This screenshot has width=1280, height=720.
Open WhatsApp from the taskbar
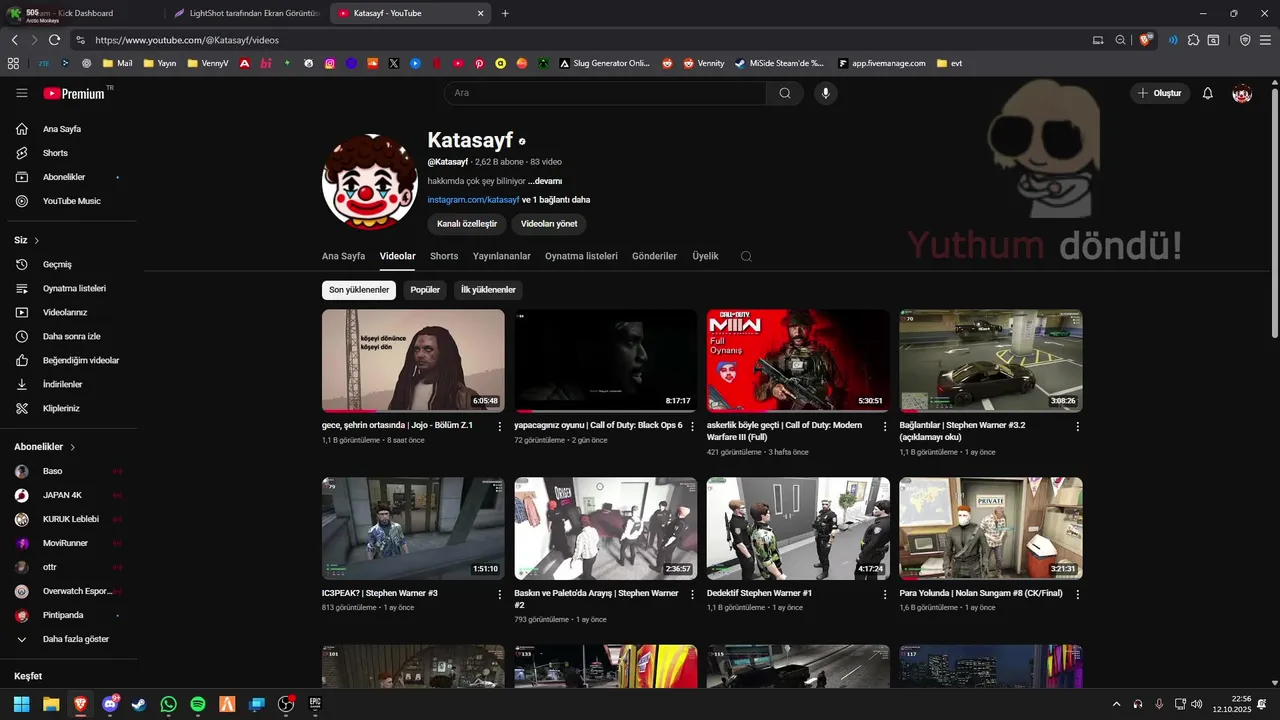(x=168, y=704)
